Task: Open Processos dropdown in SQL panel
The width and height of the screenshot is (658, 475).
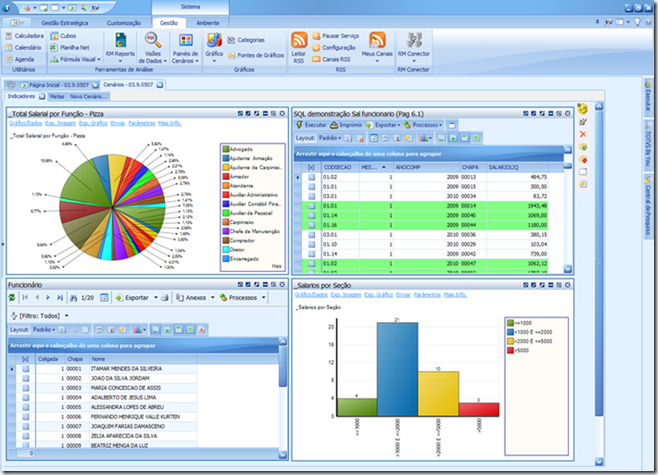Action: click(423, 125)
